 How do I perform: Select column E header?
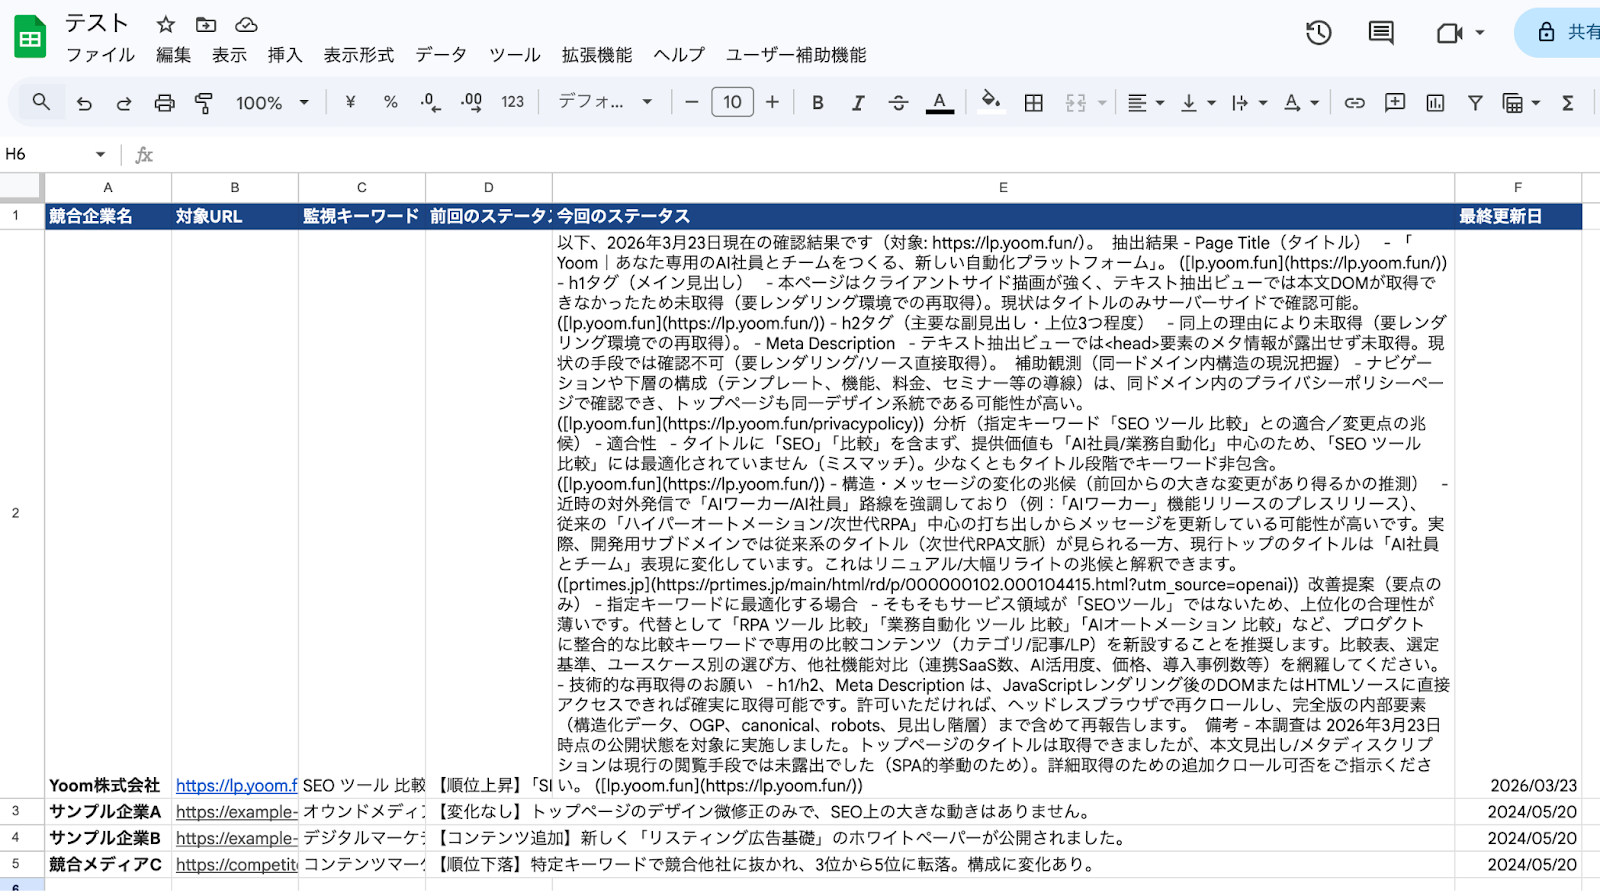[x=1003, y=187]
